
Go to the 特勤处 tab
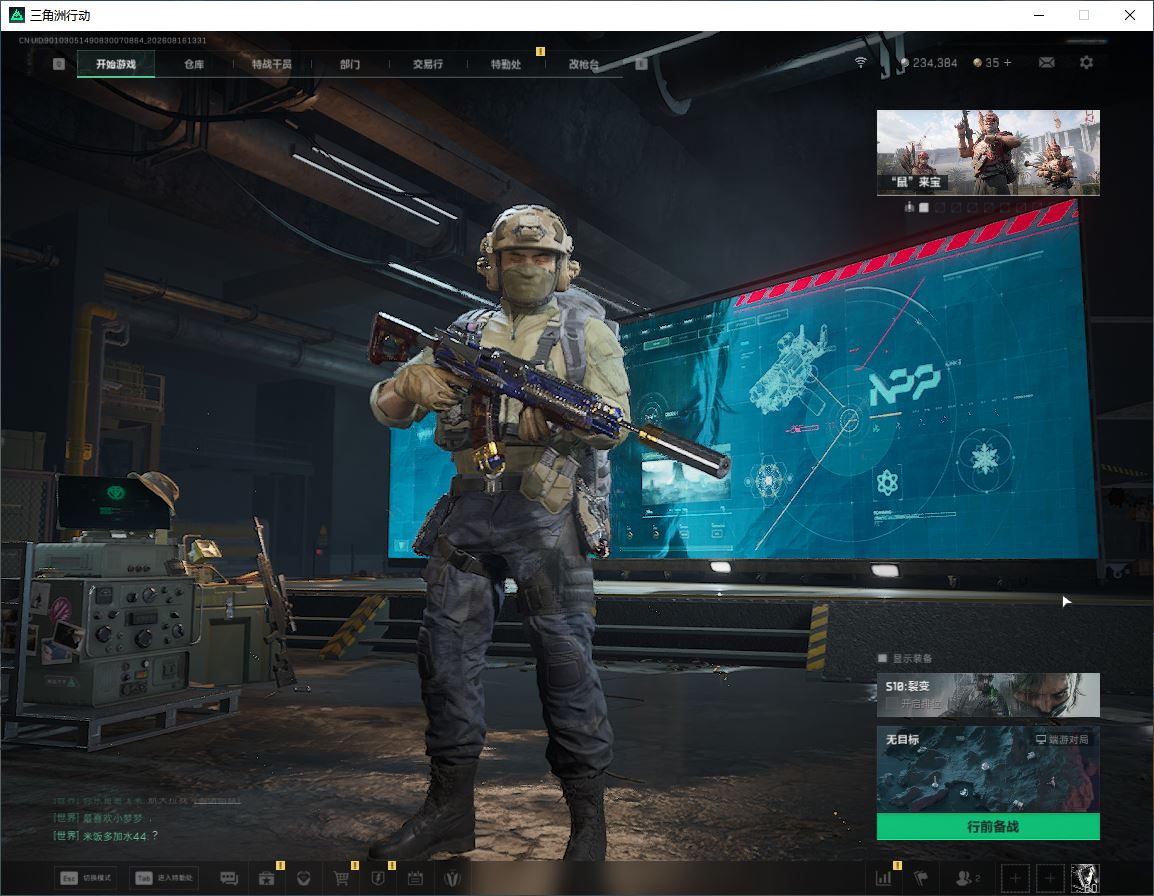coord(506,64)
